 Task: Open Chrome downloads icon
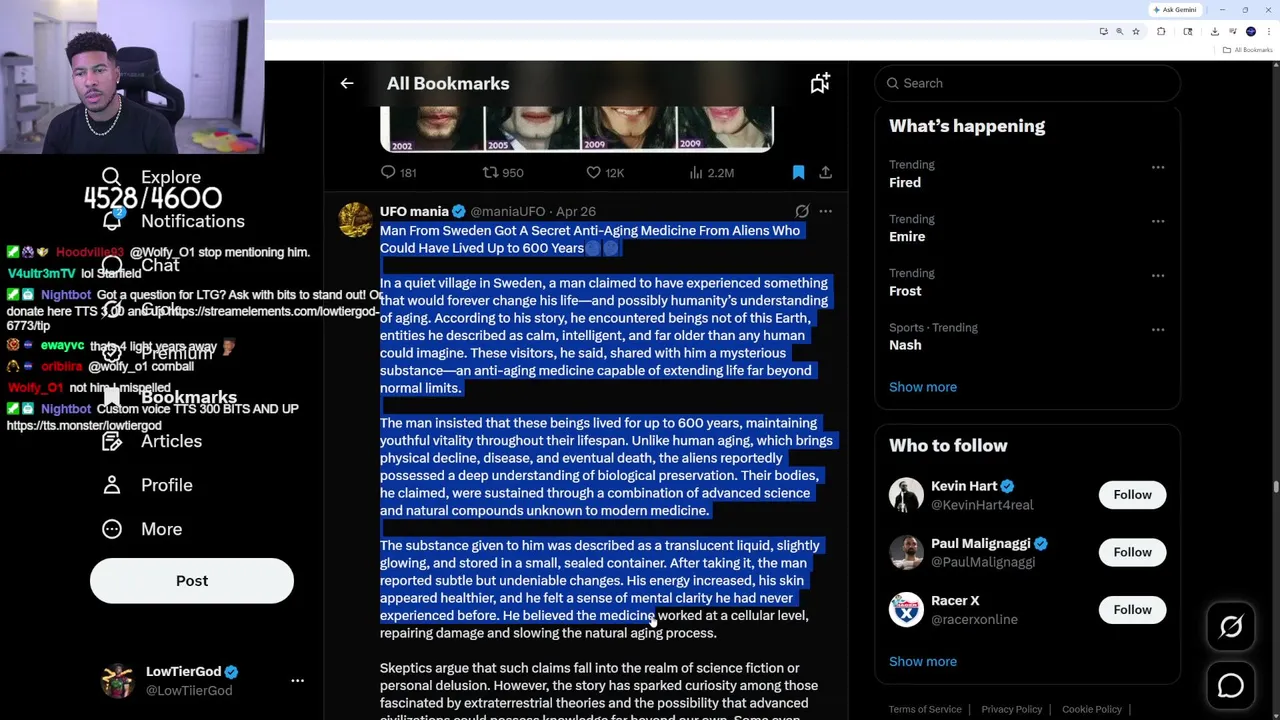[1214, 32]
